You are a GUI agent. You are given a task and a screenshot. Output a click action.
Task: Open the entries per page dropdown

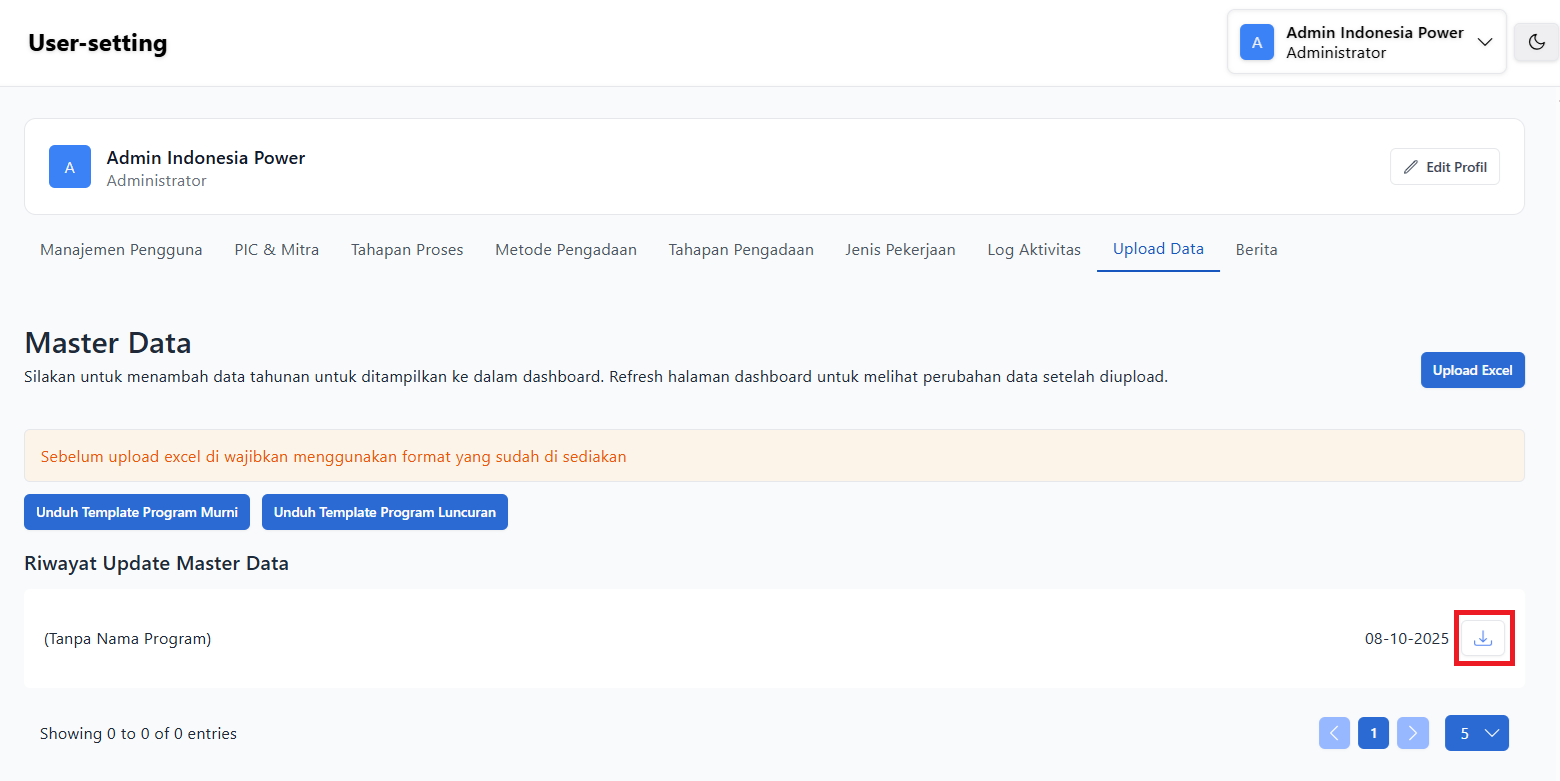coord(1476,733)
